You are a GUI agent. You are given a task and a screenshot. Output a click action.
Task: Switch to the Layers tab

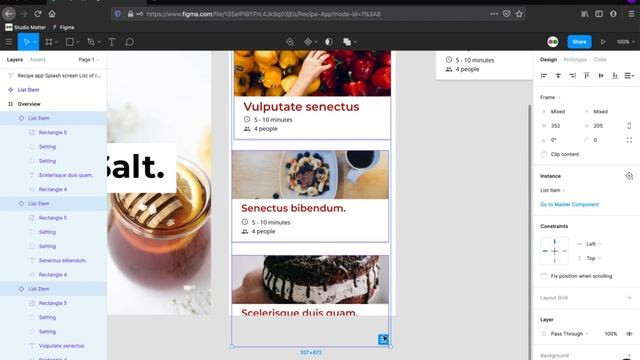pos(15,60)
